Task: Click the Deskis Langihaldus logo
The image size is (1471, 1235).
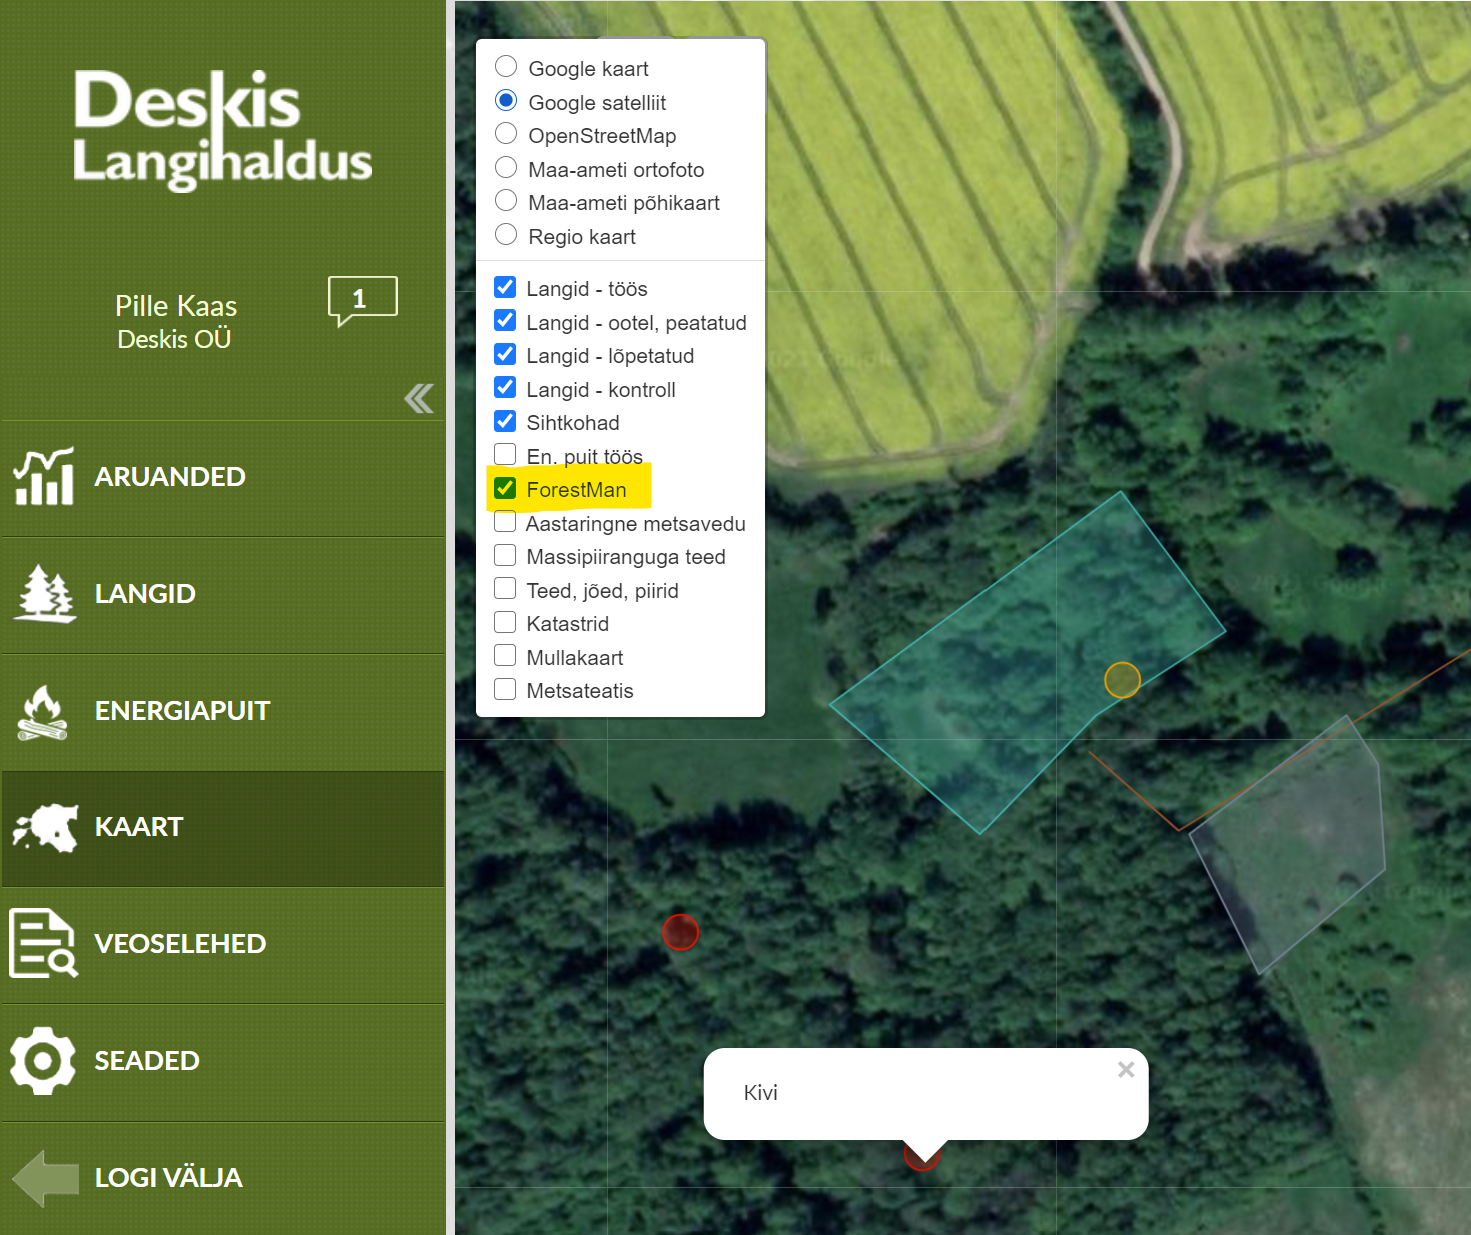Action: click(x=222, y=130)
